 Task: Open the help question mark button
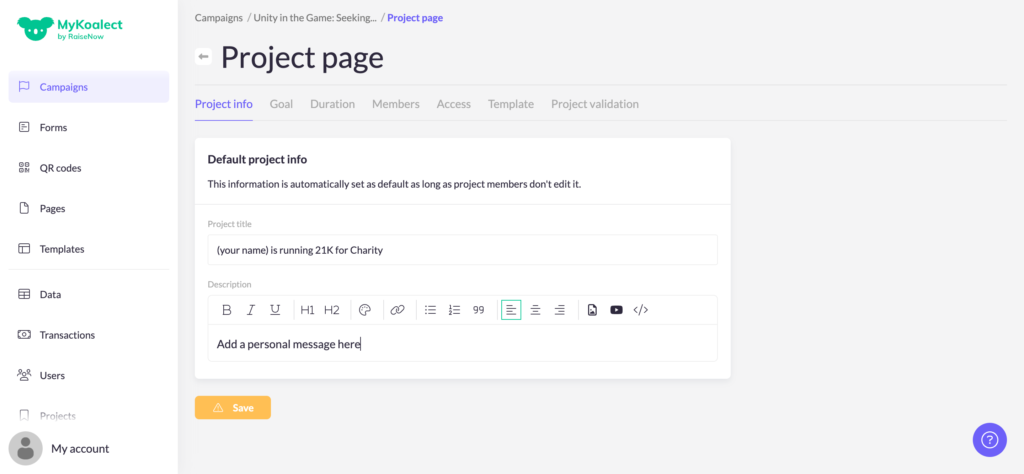(989, 439)
